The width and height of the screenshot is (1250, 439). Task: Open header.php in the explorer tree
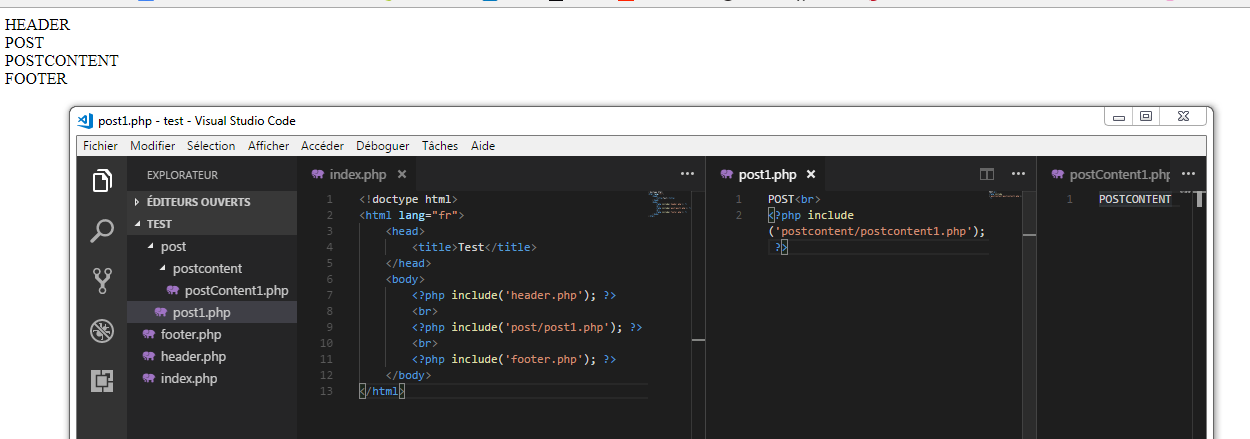coord(212,356)
